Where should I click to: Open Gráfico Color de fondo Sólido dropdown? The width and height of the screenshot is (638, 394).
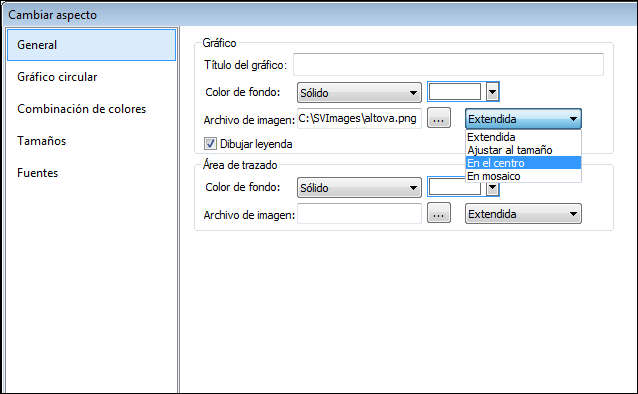[x=359, y=93]
